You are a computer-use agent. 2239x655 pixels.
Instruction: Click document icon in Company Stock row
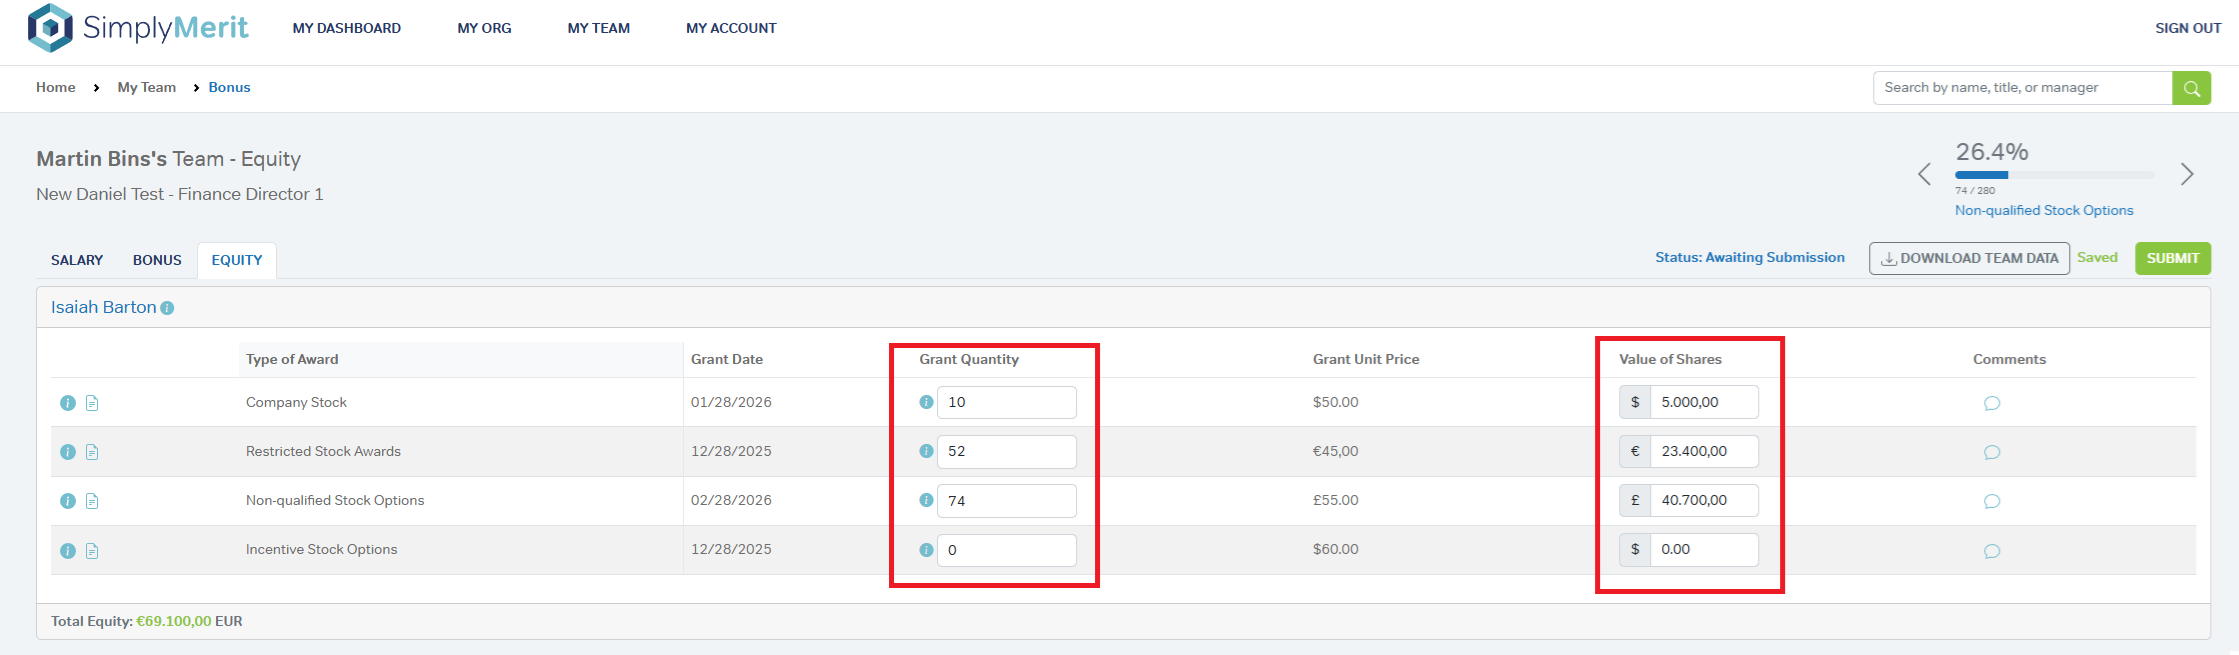92,403
